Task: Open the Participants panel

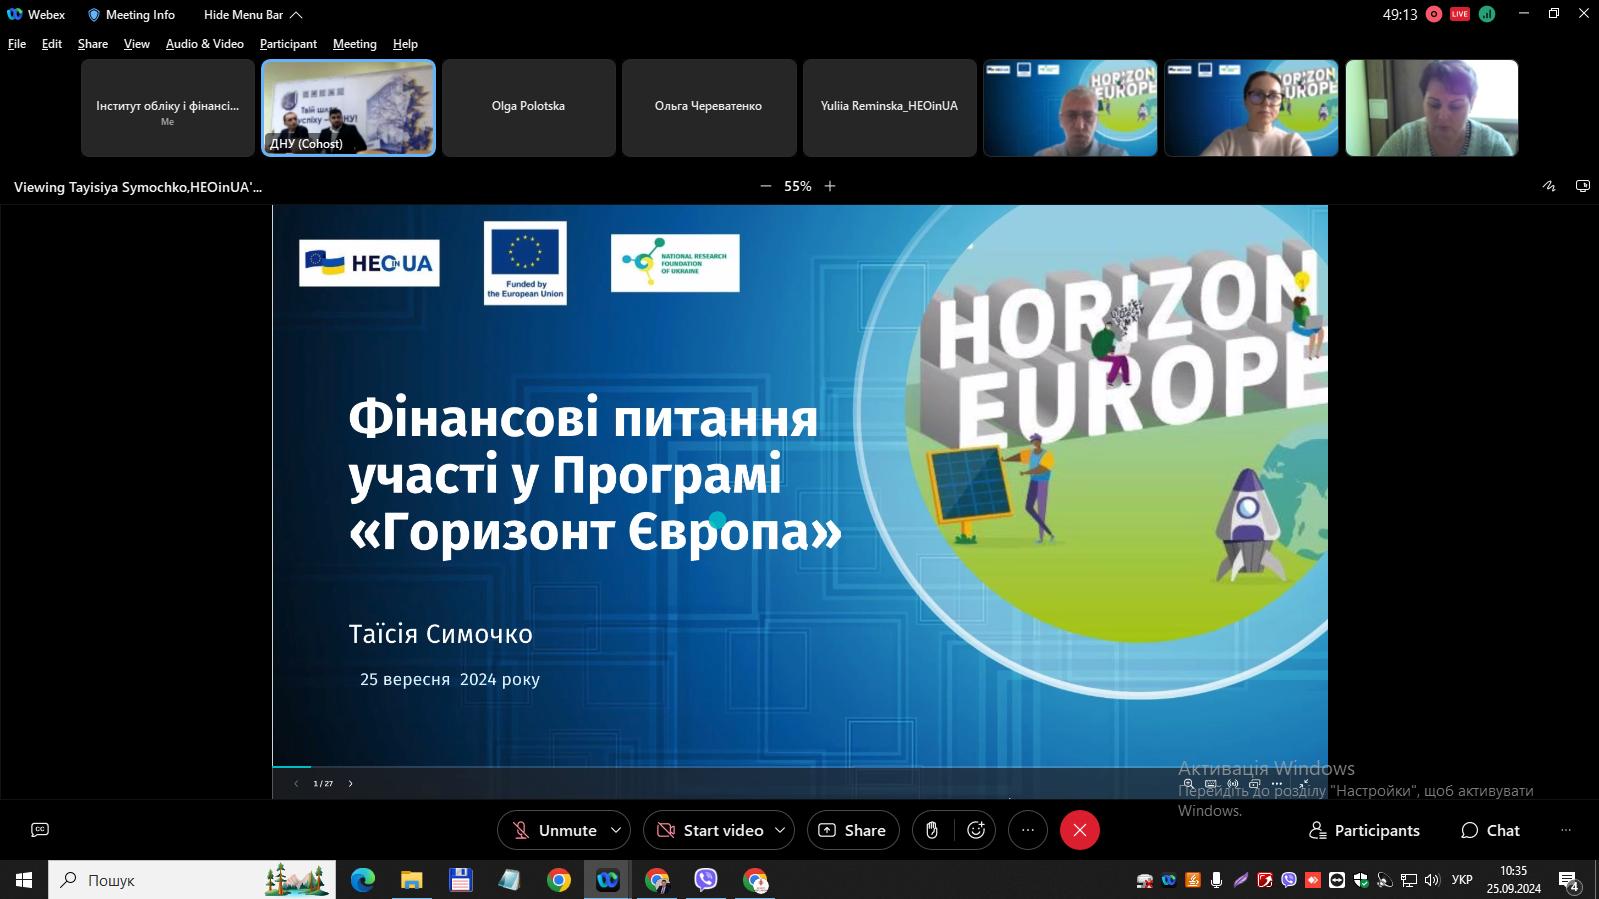Action: tap(1364, 830)
